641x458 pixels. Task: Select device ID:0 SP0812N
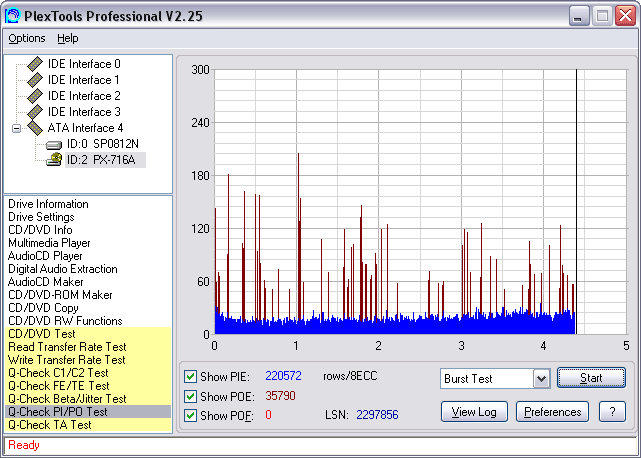pyautogui.click(x=103, y=144)
